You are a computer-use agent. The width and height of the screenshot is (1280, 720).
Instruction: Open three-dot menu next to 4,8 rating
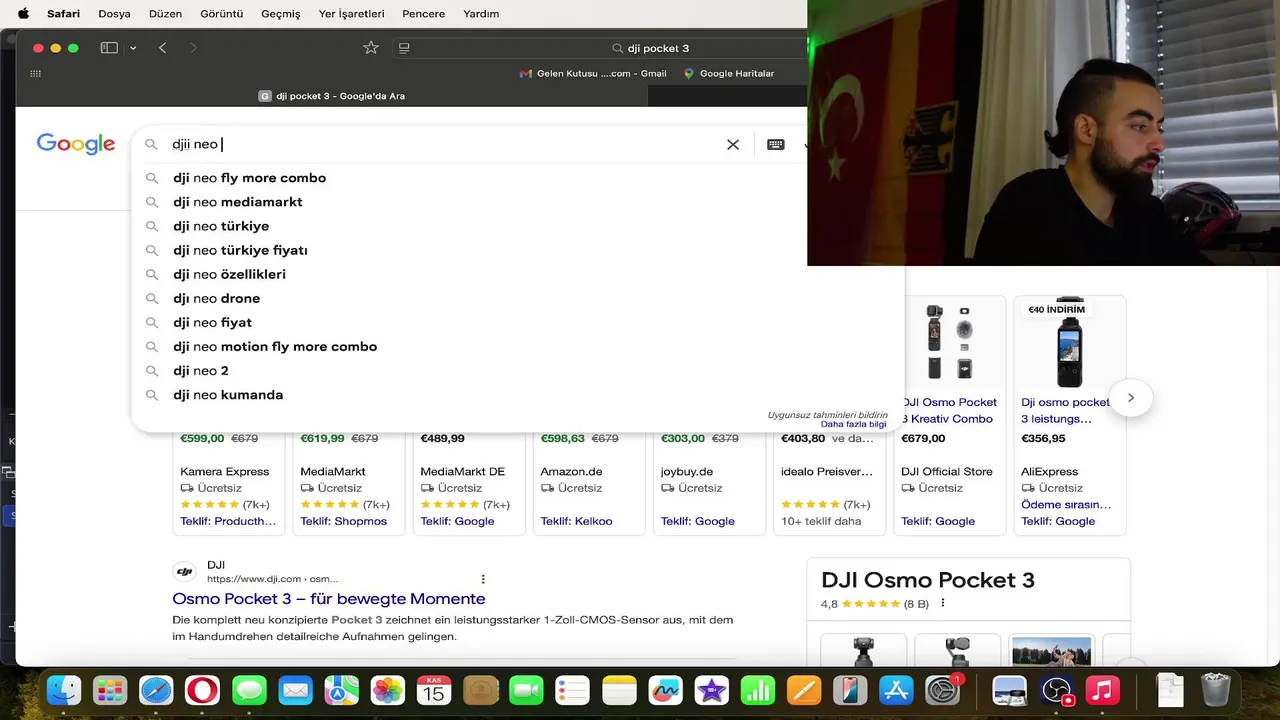pyautogui.click(x=943, y=604)
